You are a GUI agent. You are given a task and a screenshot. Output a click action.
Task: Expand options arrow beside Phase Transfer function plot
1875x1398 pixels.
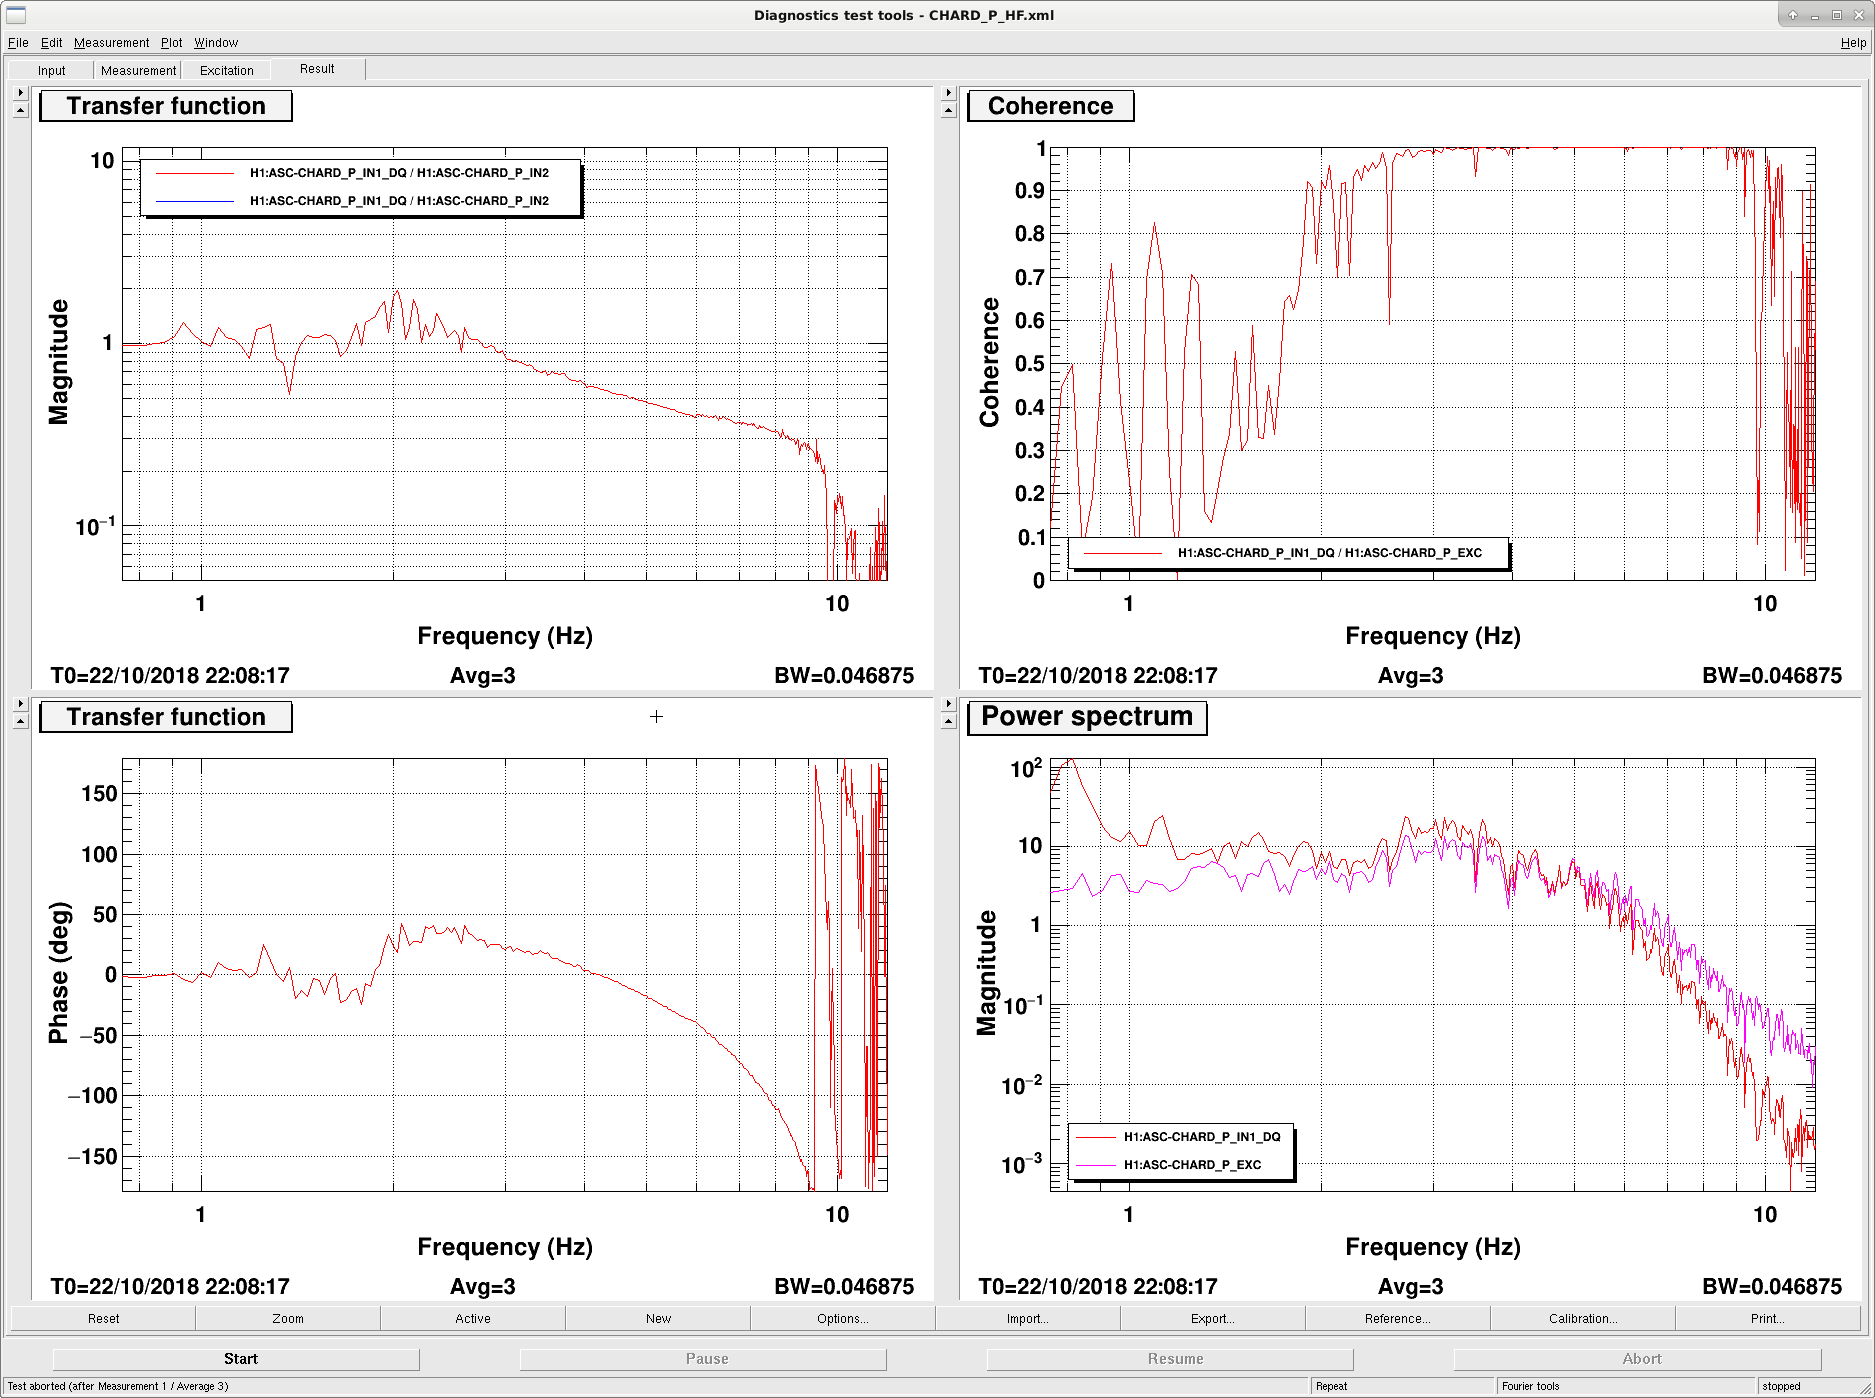click(x=20, y=704)
